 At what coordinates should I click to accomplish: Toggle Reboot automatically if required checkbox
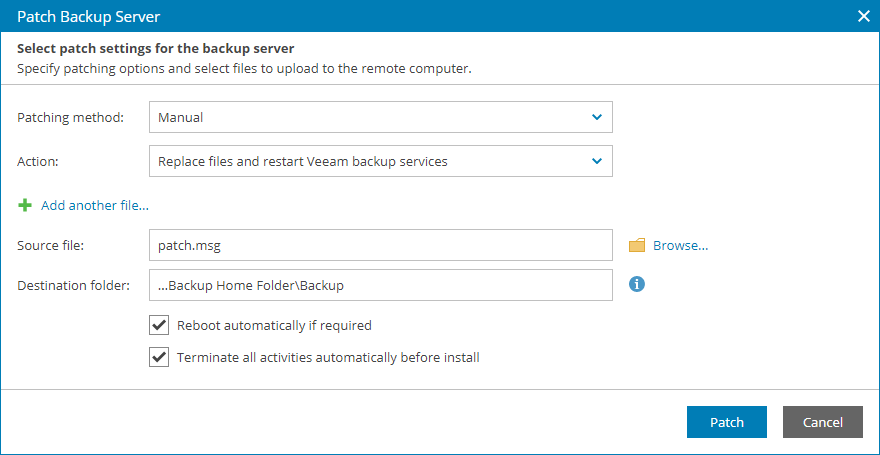click(159, 325)
